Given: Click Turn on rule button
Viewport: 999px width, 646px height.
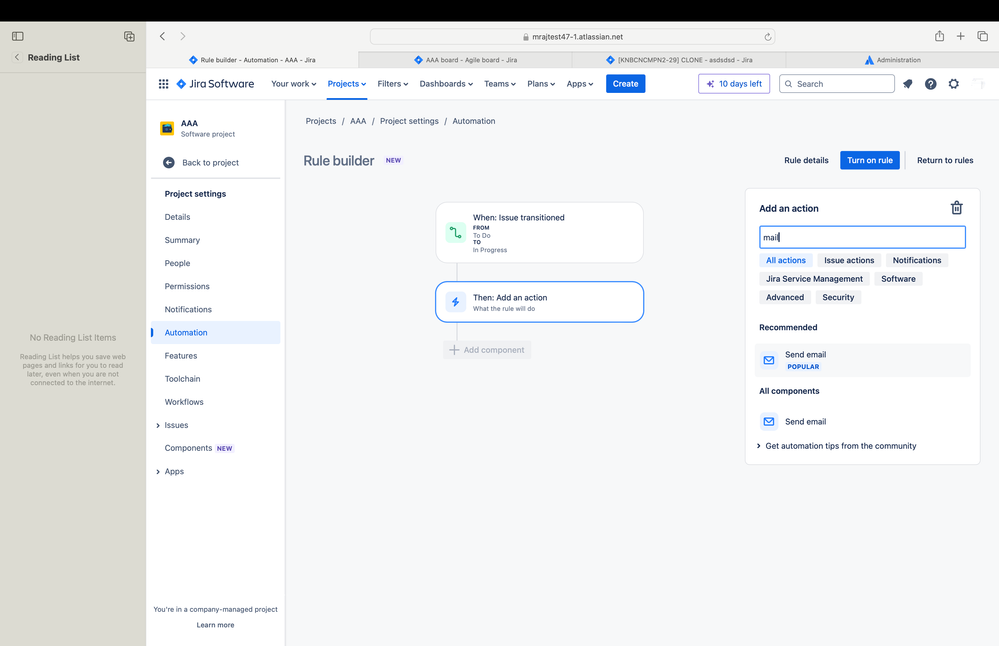Looking at the screenshot, I should (x=870, y=161).
